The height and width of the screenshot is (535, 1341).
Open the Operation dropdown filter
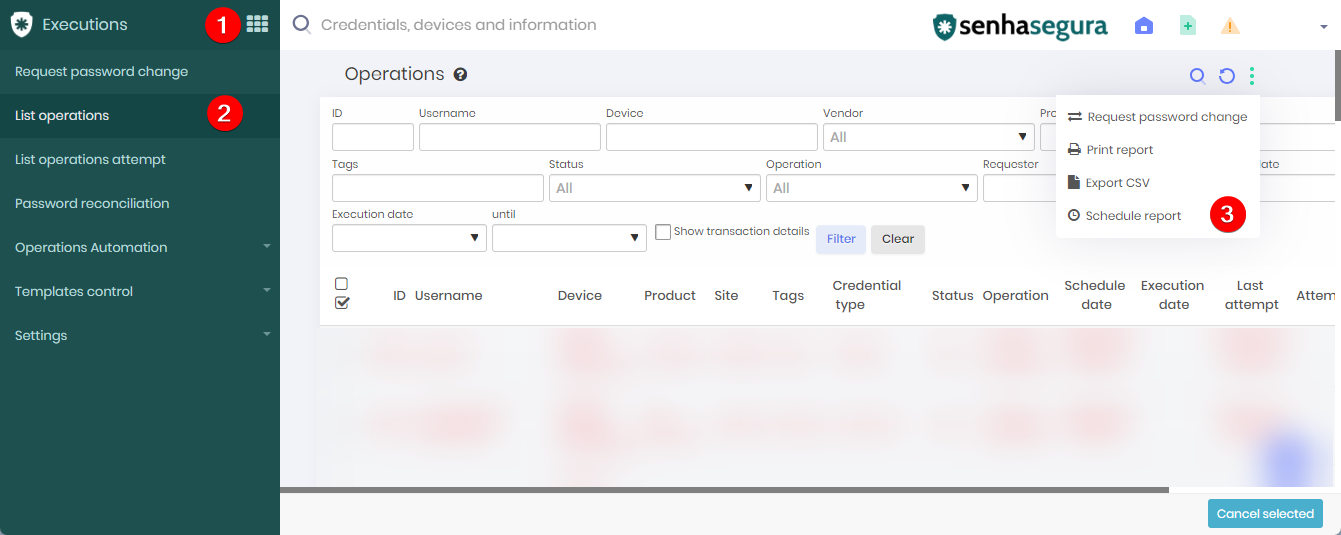pyautogui.click(x=872, y=188)
